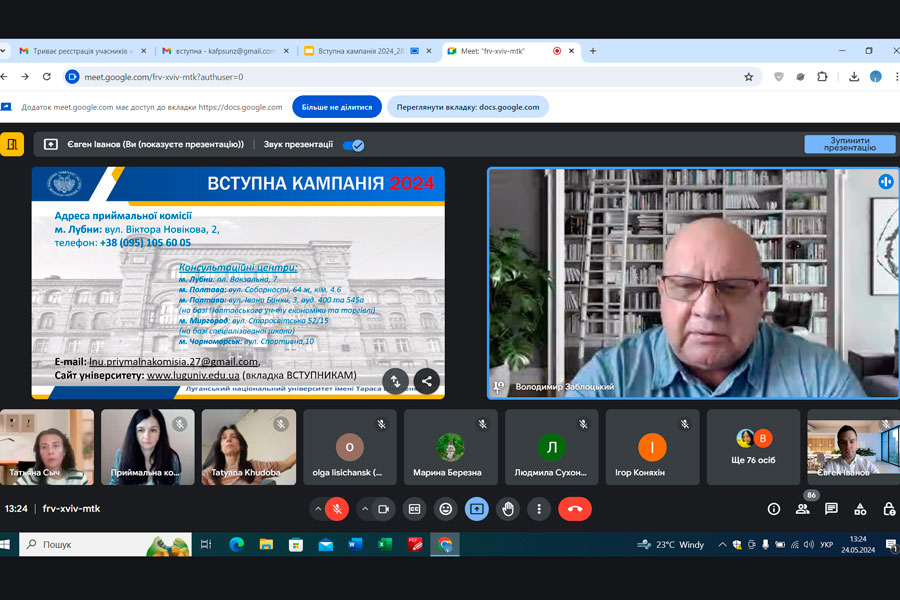Click the УКР language indicator
The width and height of the screenshot is (900, 600).
pos(827,544)
